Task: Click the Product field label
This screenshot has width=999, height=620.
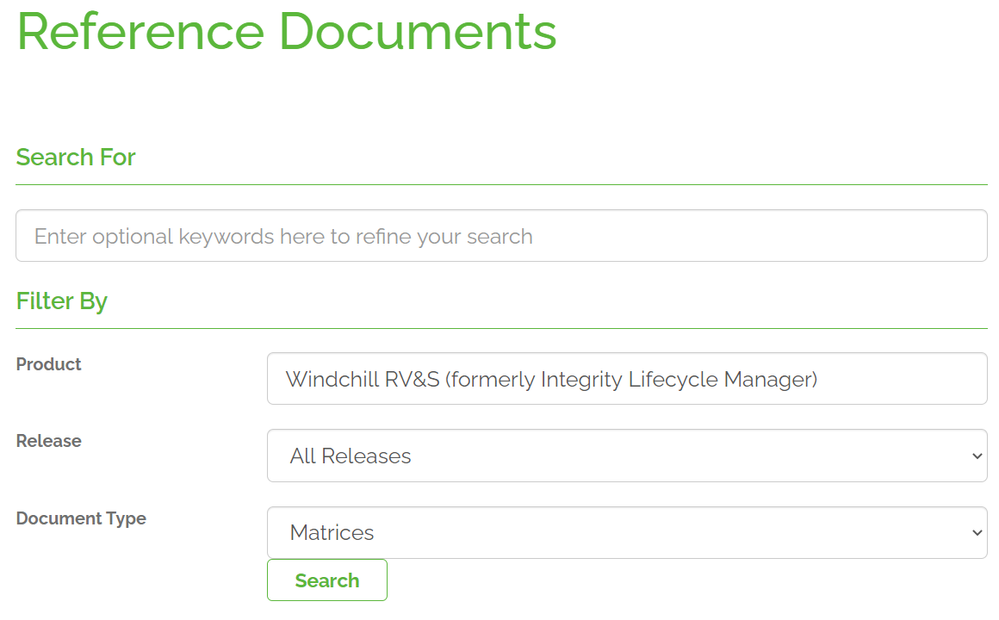Action: (48, 364)
